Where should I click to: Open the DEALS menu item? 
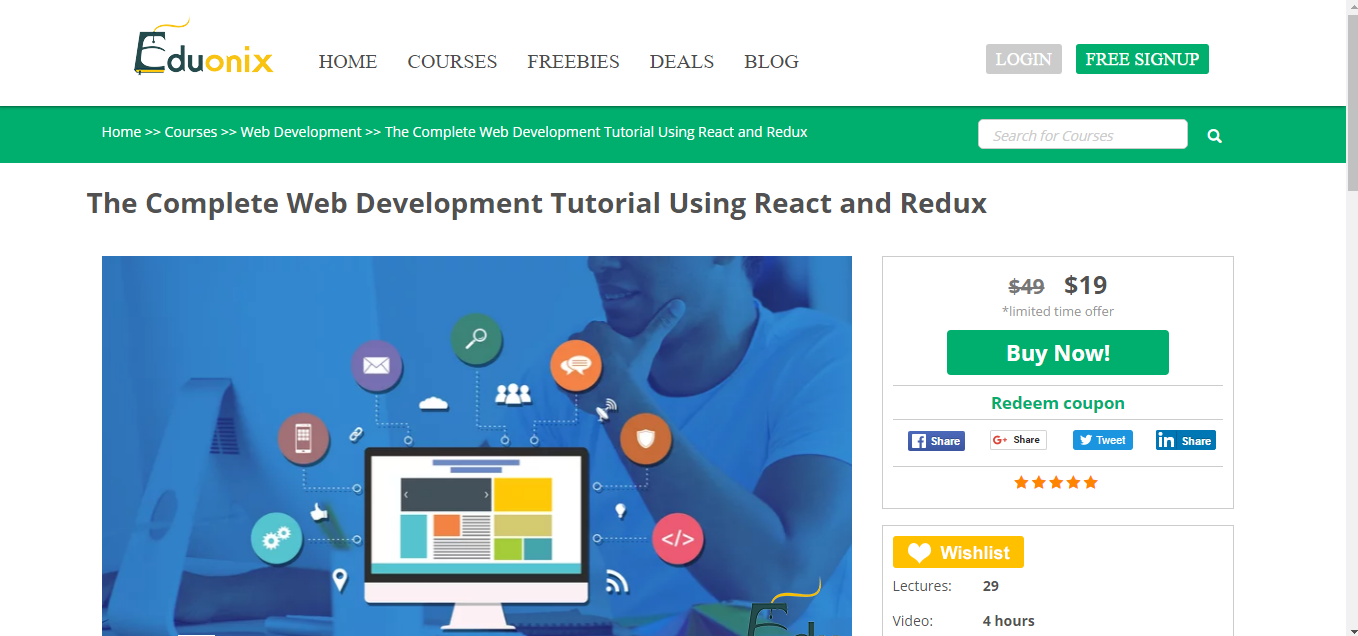point(682,62)
